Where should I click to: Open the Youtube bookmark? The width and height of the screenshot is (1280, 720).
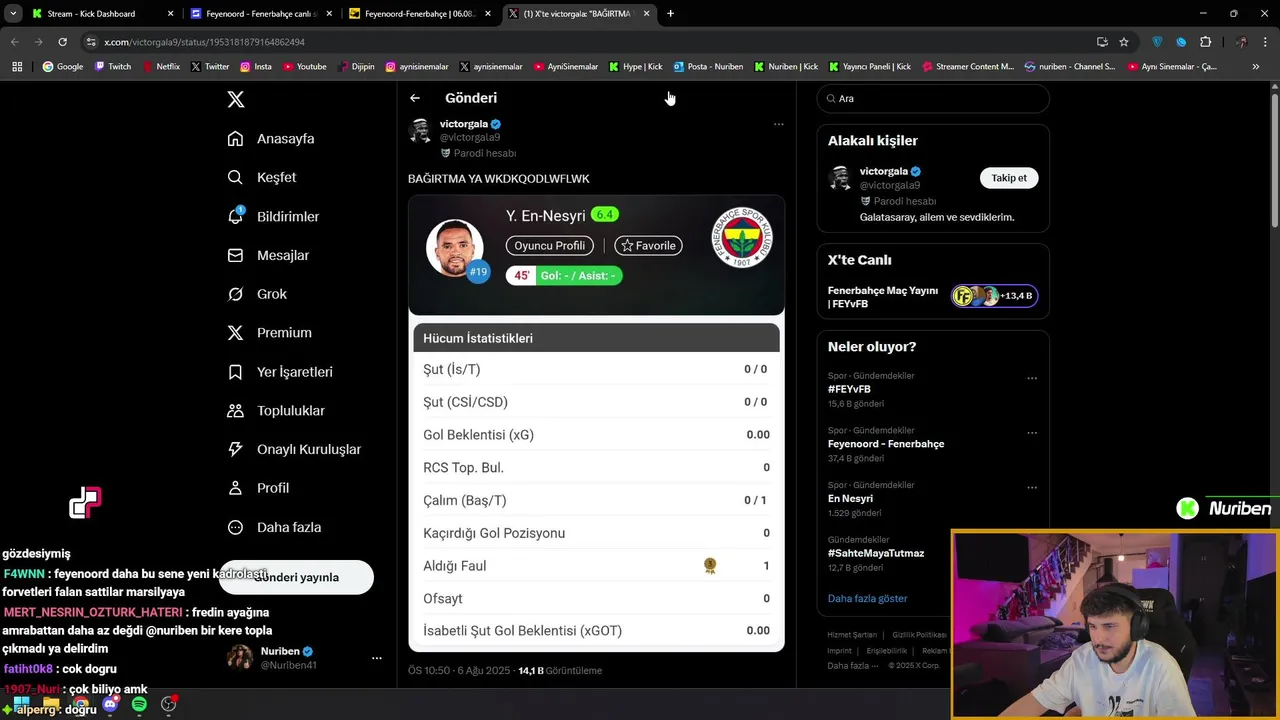pos(304,67)
